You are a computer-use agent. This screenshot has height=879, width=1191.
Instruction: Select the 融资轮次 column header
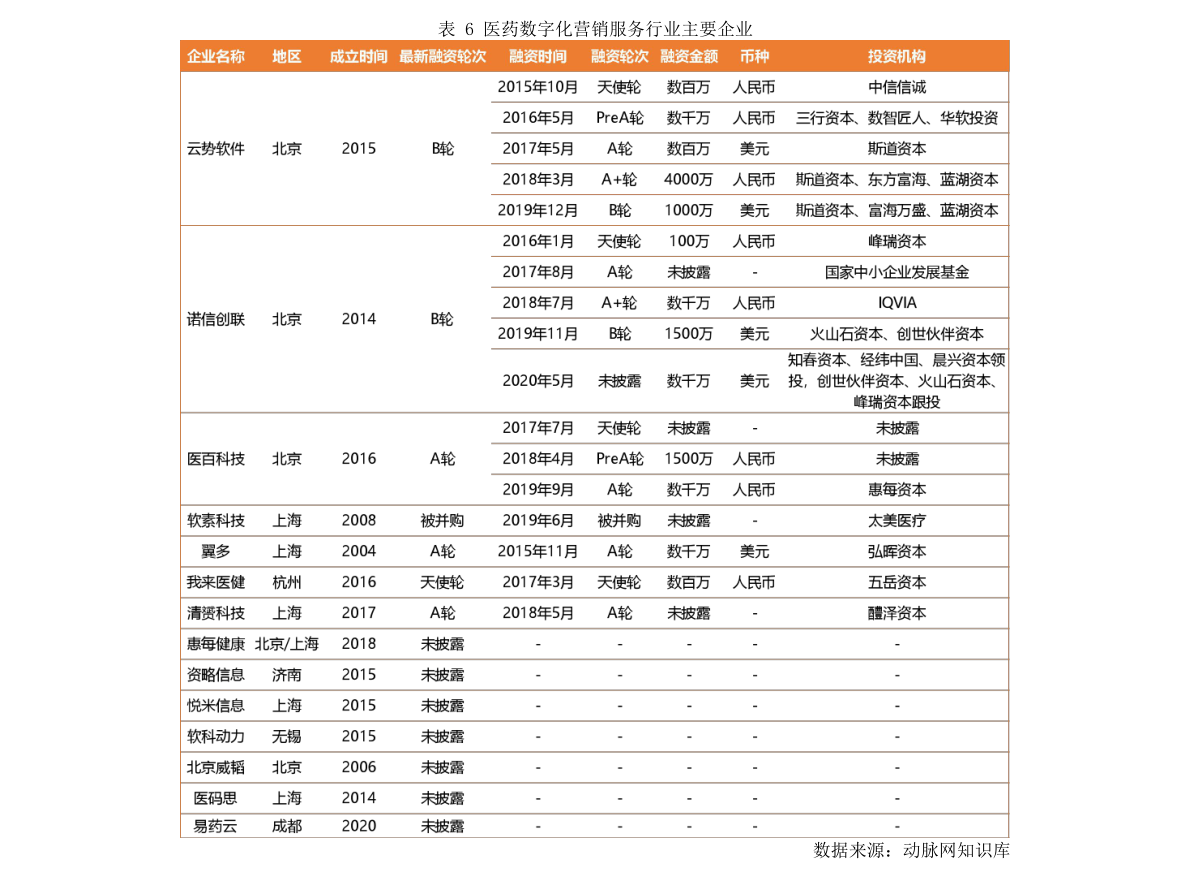619,57
